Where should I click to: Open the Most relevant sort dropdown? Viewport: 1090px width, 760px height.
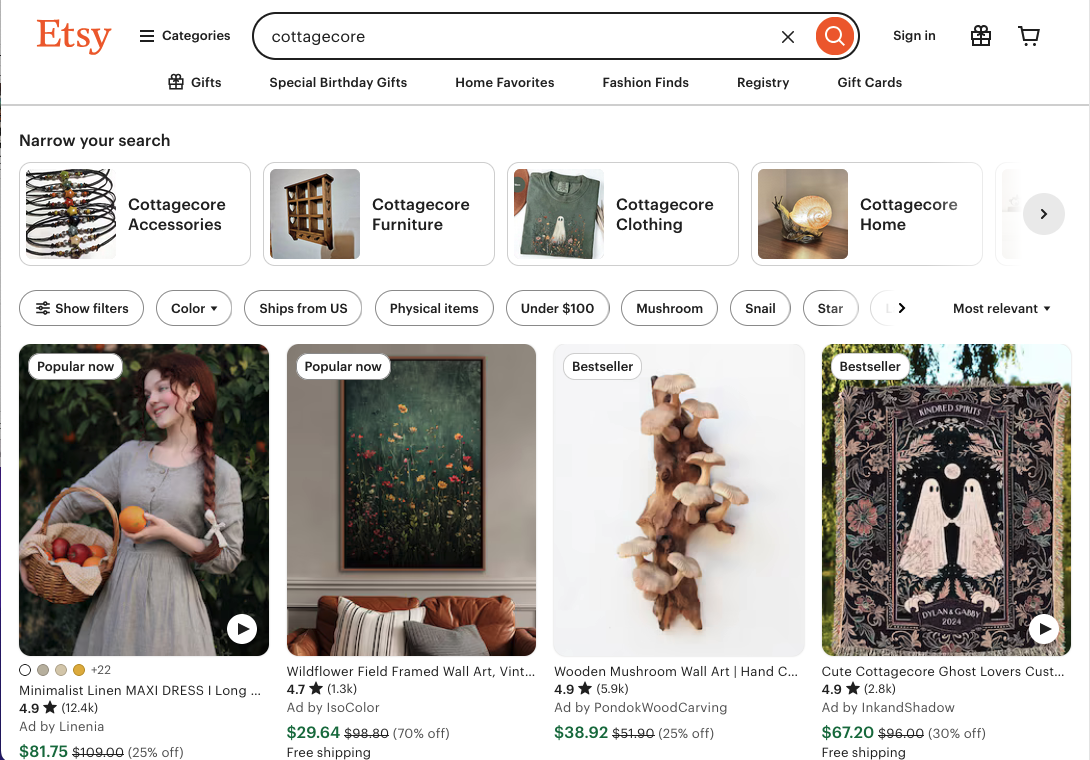click(1001, 308)
